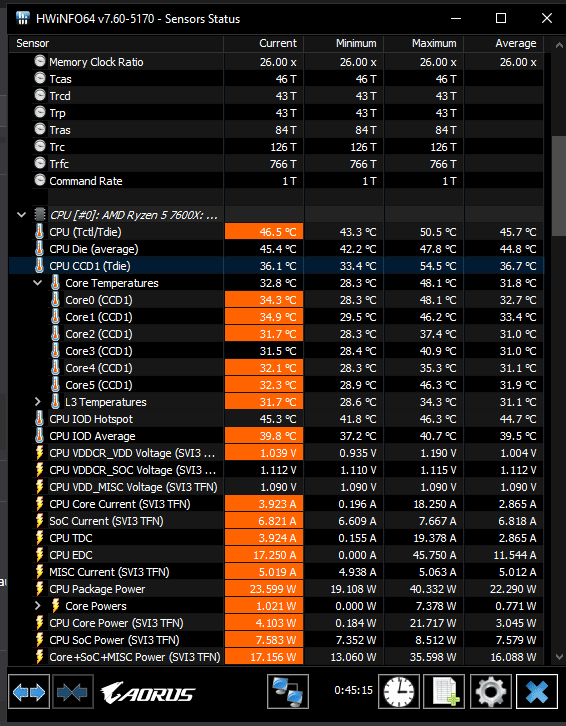Start logging with the sheet plus icon
Image resolution: width=566 pixels, height=726 pixels.
point(444,692)
